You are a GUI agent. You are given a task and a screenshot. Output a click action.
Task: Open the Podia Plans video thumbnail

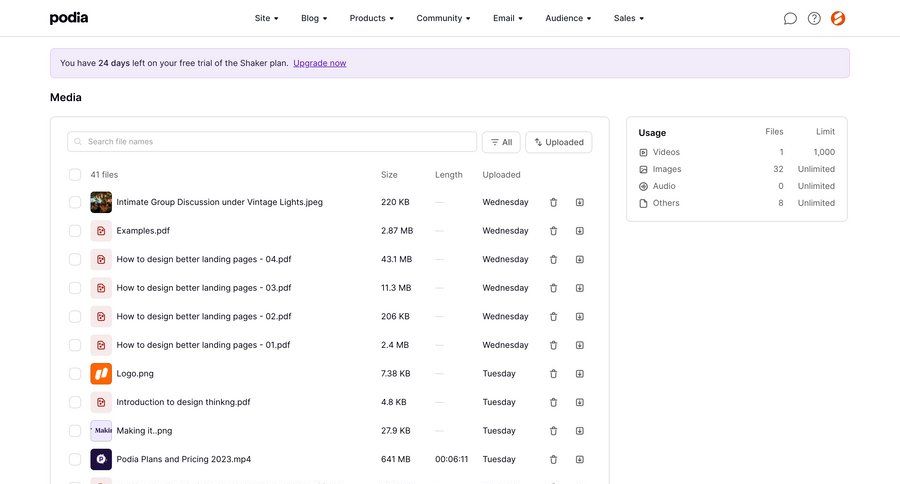101,459
